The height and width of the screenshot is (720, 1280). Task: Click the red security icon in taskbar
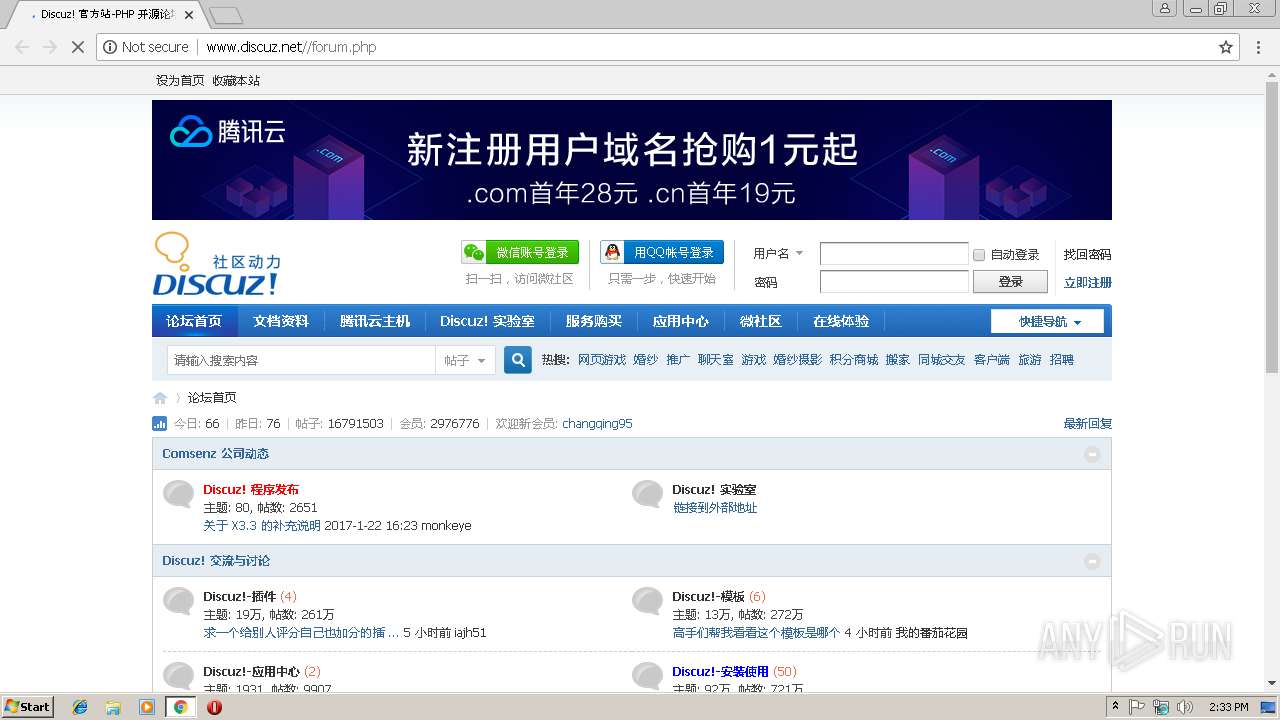tap(214, 707)
